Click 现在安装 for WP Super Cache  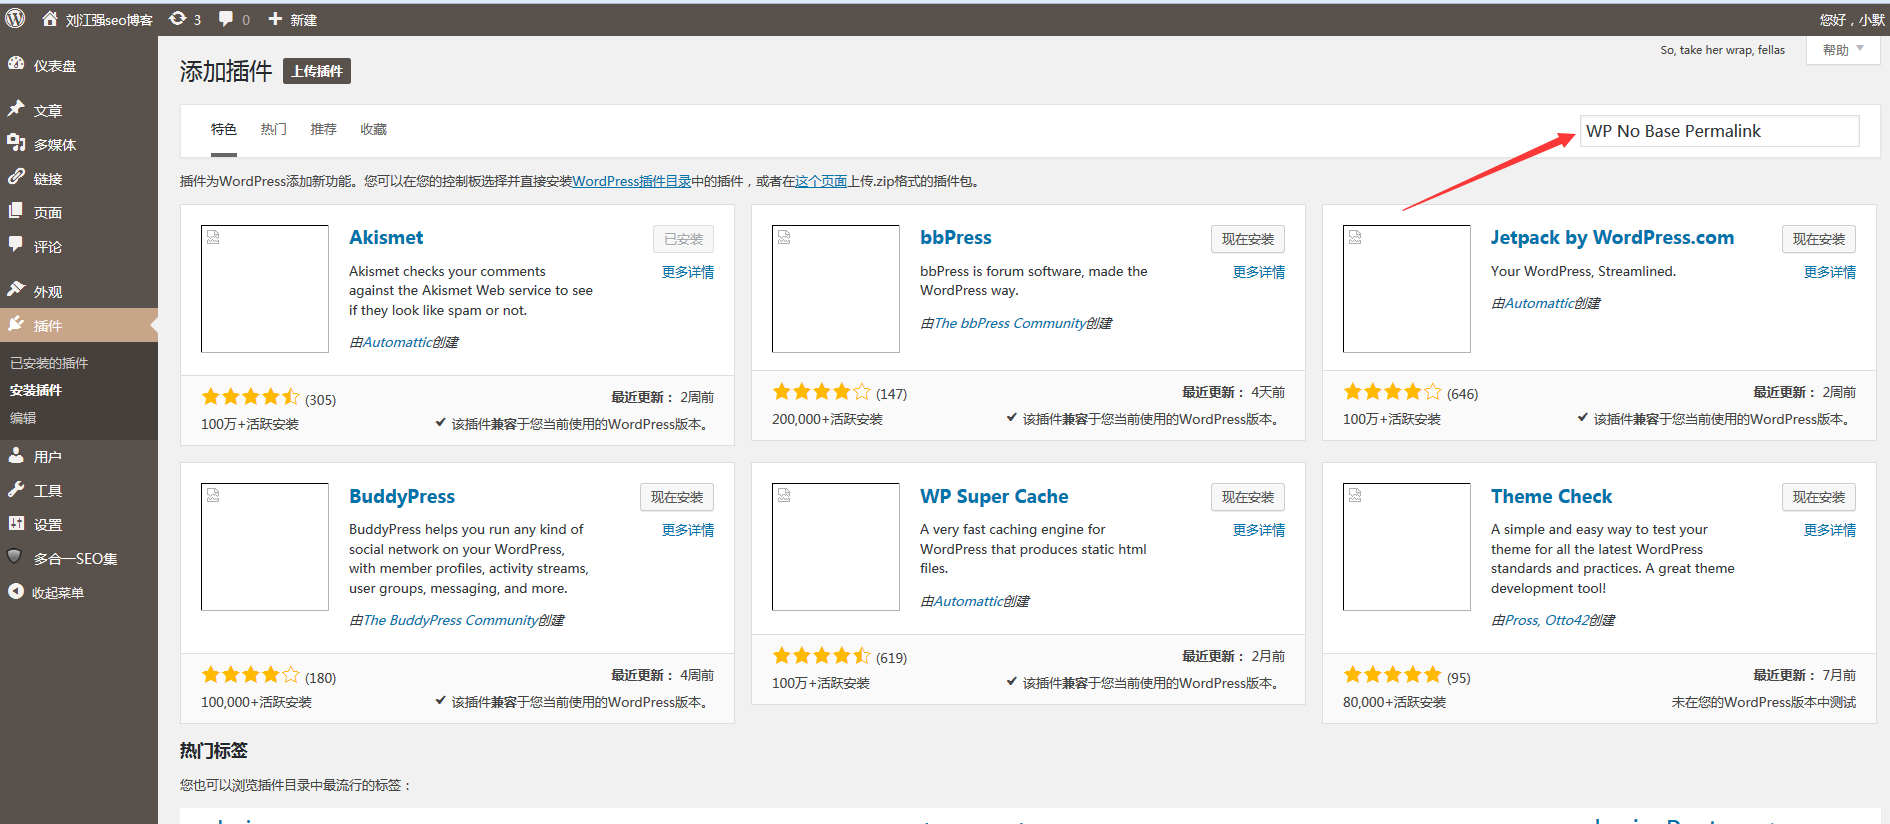coord(1247,497)
